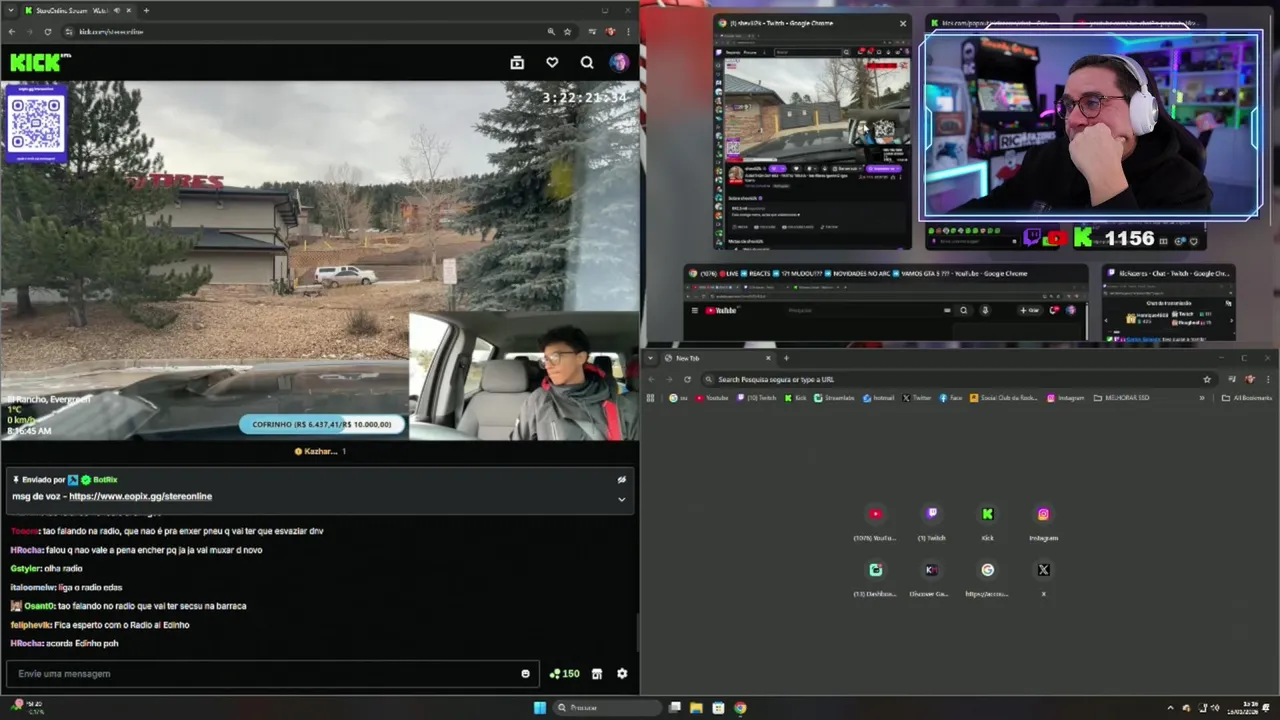
Task: Open Chrome menu in Kick window
Action: click(628, 31)
